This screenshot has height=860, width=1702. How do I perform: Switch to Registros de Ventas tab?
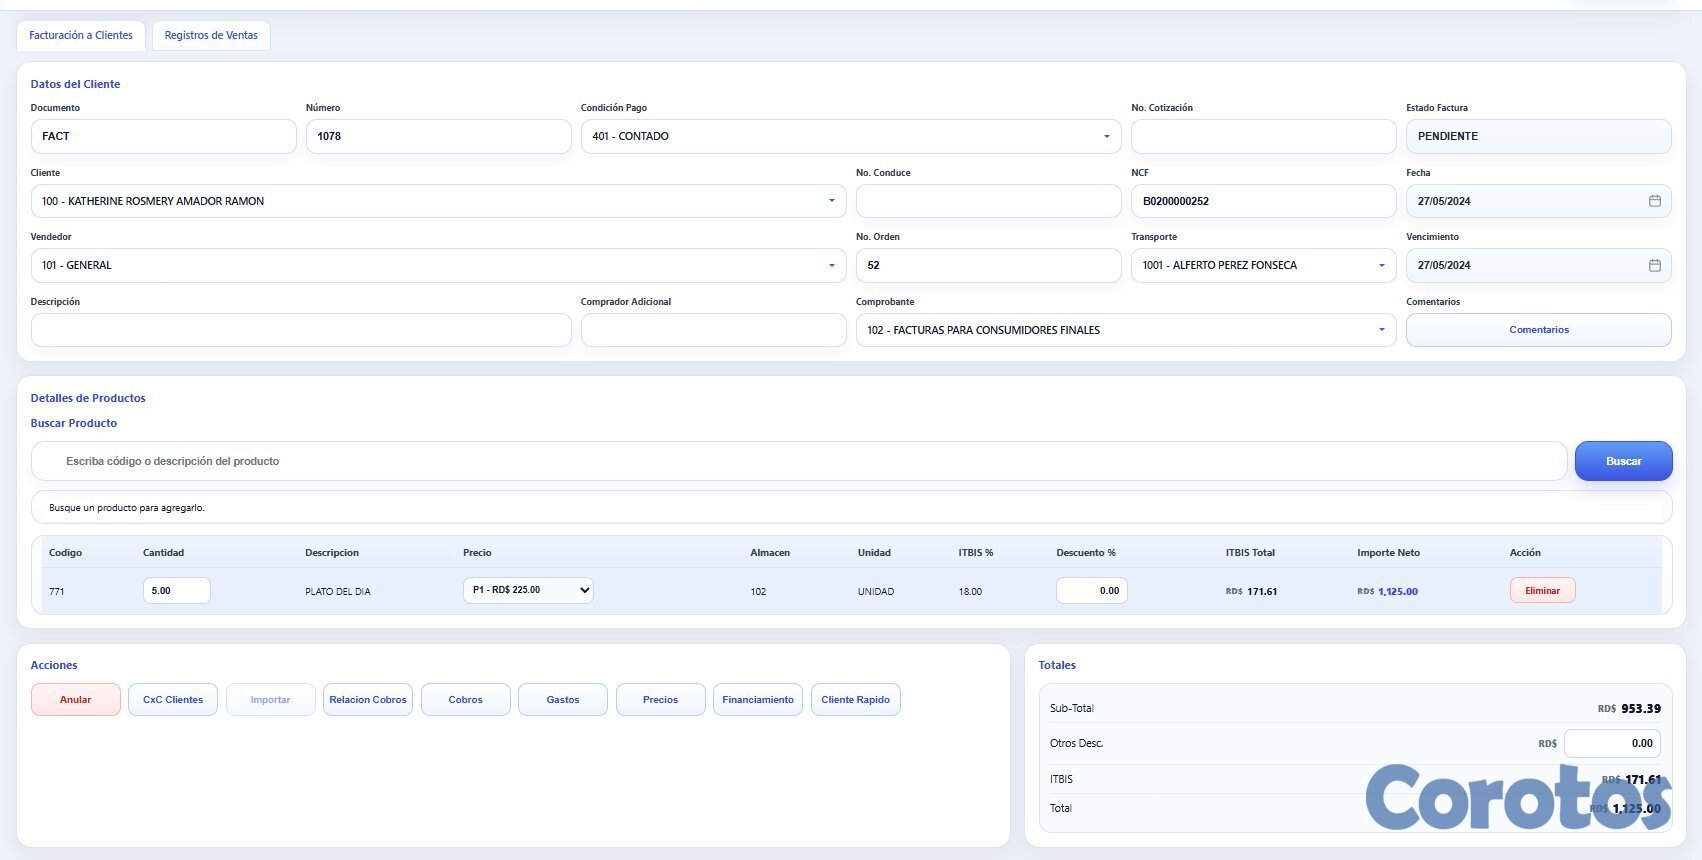(211, 35)
